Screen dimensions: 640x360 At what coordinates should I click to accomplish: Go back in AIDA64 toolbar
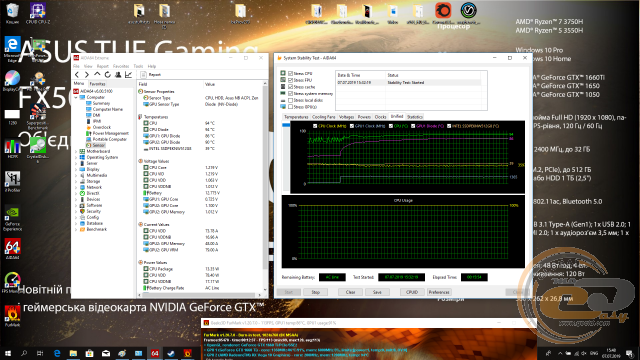click(x=77, y=75)
